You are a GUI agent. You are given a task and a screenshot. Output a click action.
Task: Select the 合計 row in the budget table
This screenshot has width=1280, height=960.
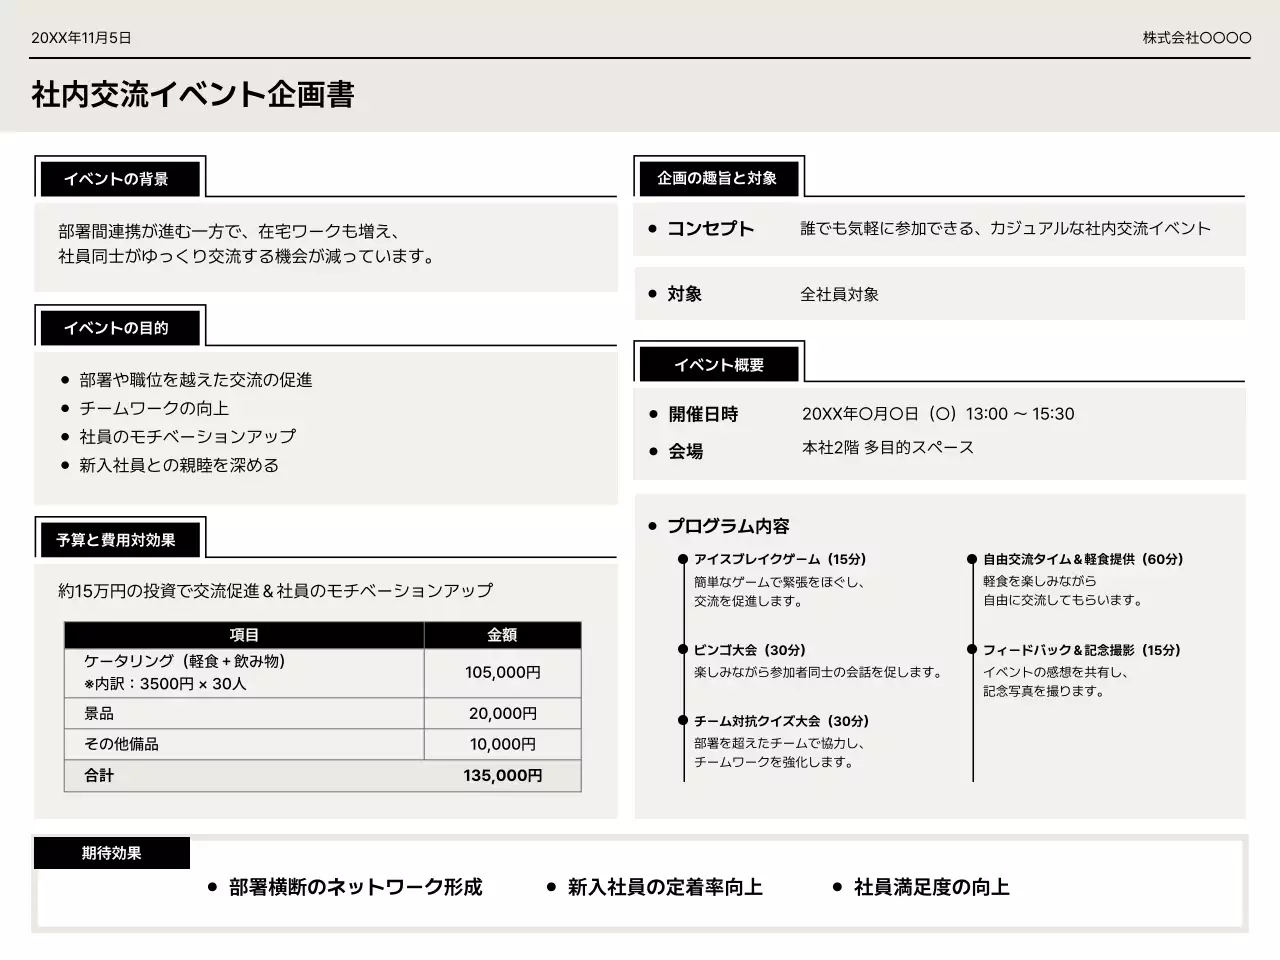point(320,776)
